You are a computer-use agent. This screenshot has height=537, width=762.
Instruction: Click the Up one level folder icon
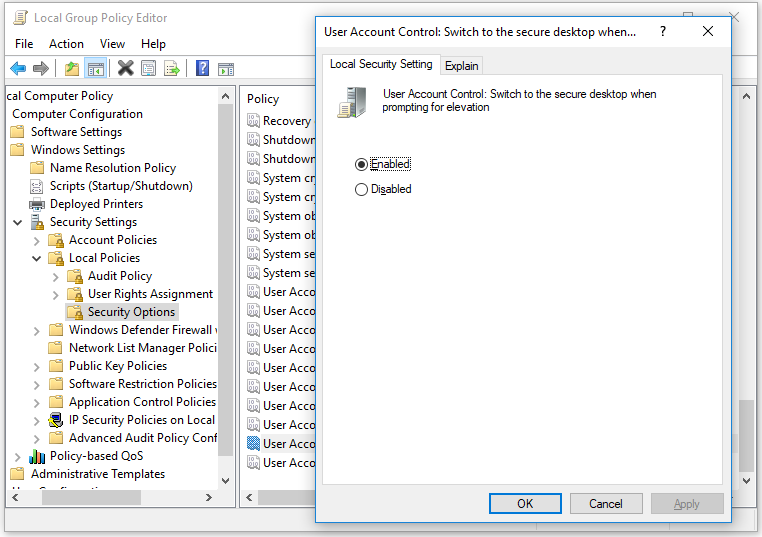pyautogui.click(x=72, y=69)
